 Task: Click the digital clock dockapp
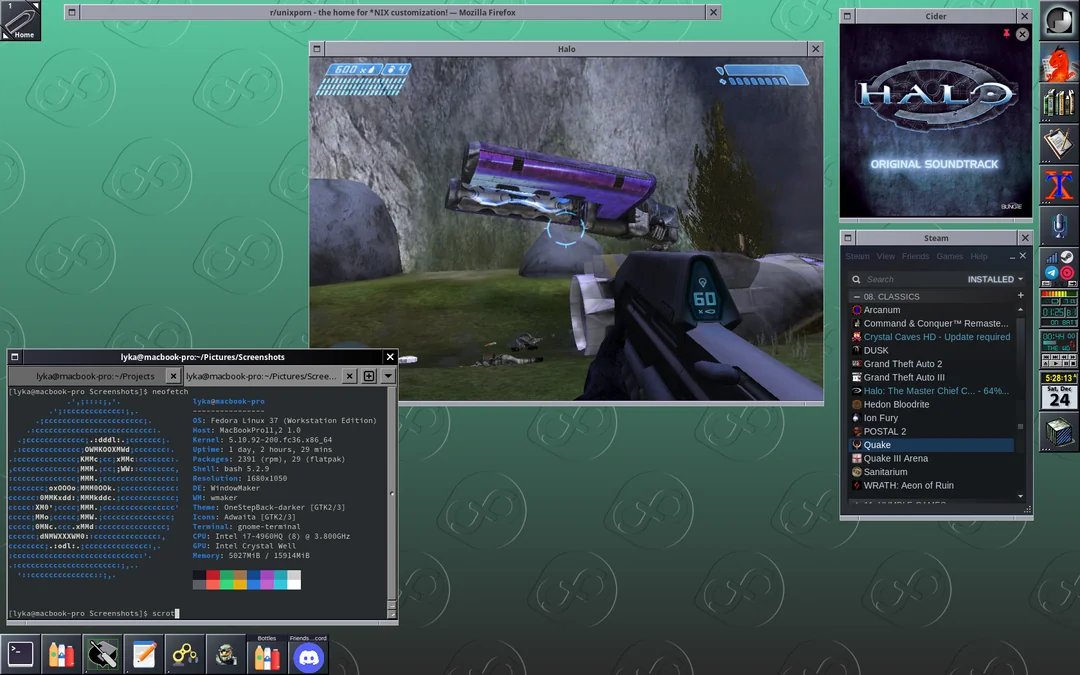[x=1059, y=377]
